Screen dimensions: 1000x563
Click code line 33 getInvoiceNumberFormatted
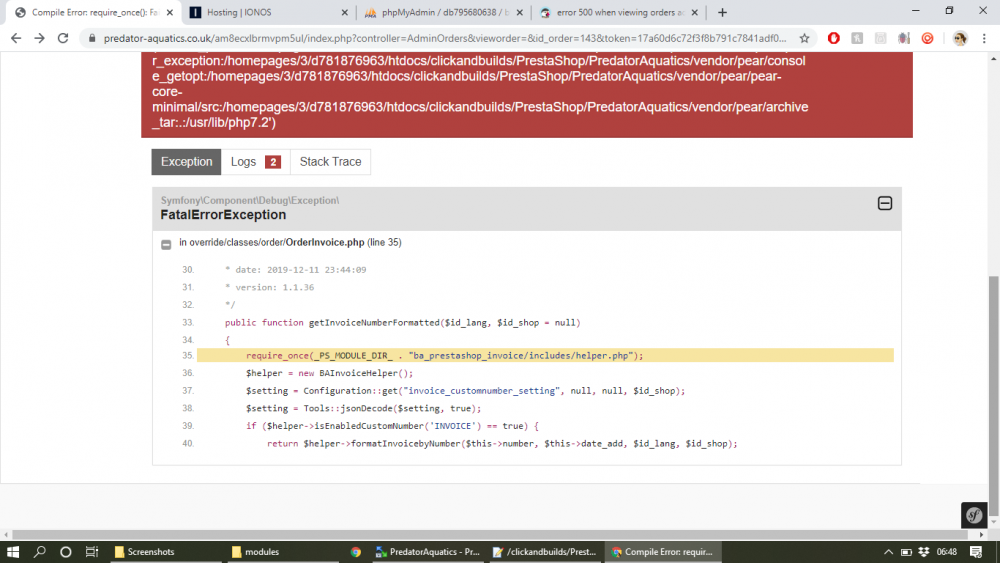pyautogui.click(x=402, y=323)
